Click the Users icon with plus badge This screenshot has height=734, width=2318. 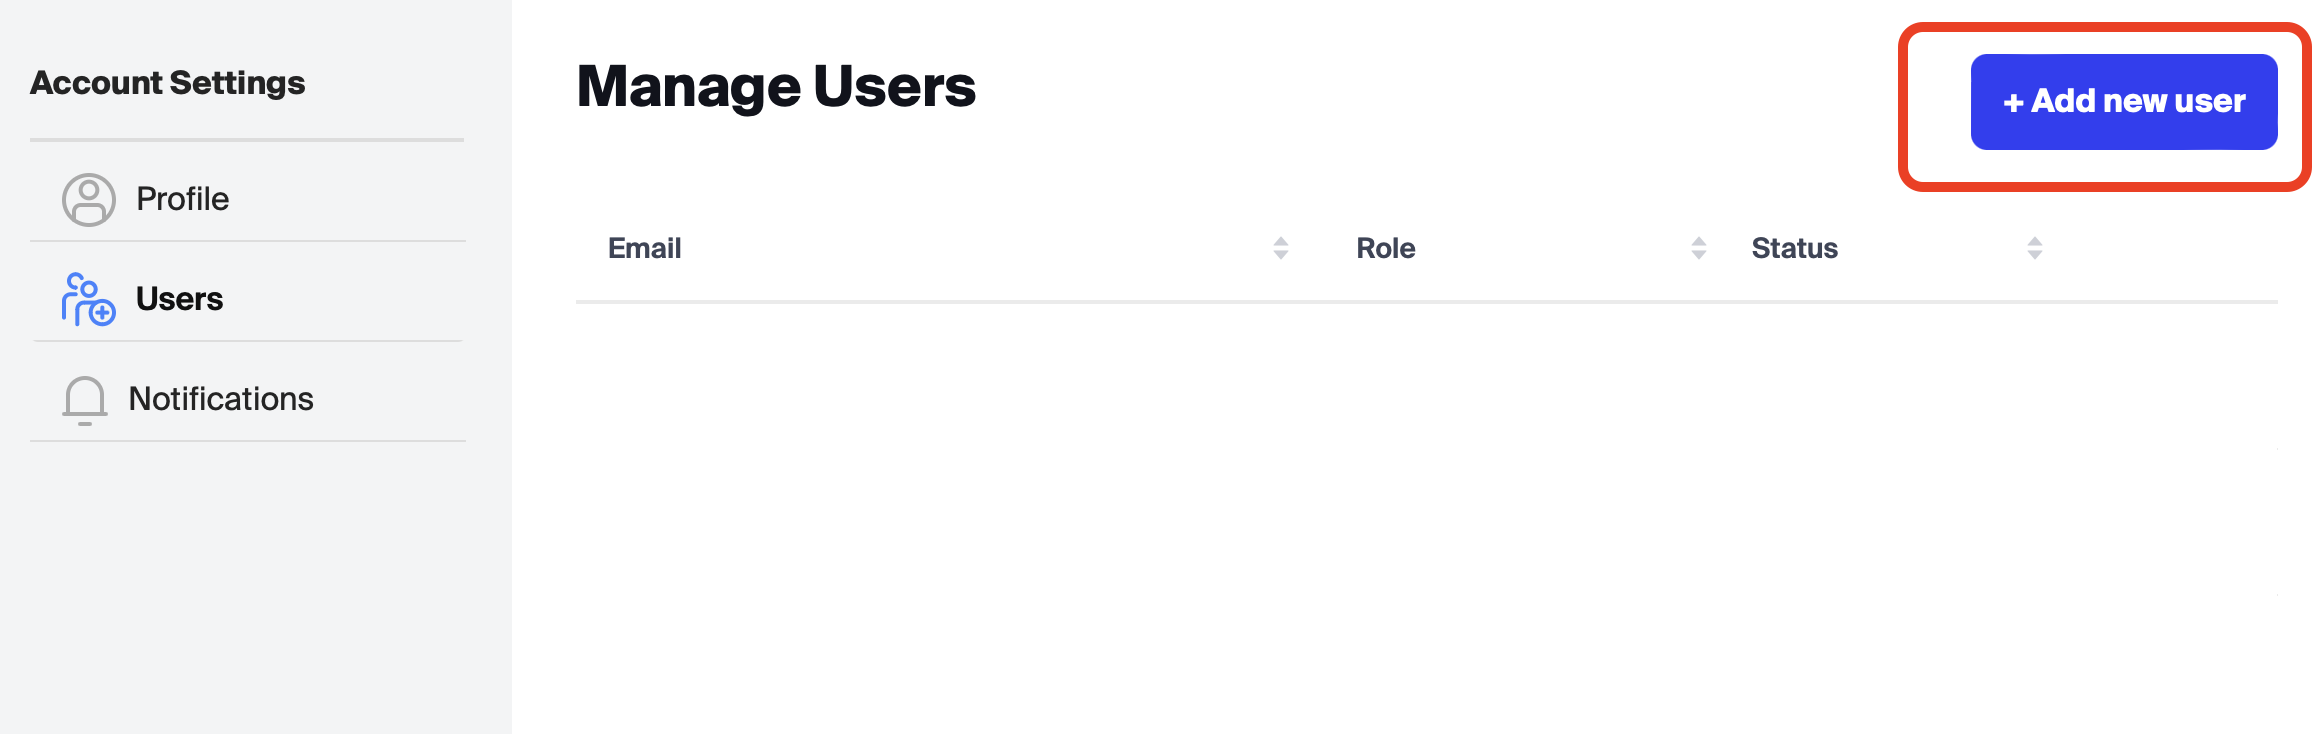coord(88,299)
